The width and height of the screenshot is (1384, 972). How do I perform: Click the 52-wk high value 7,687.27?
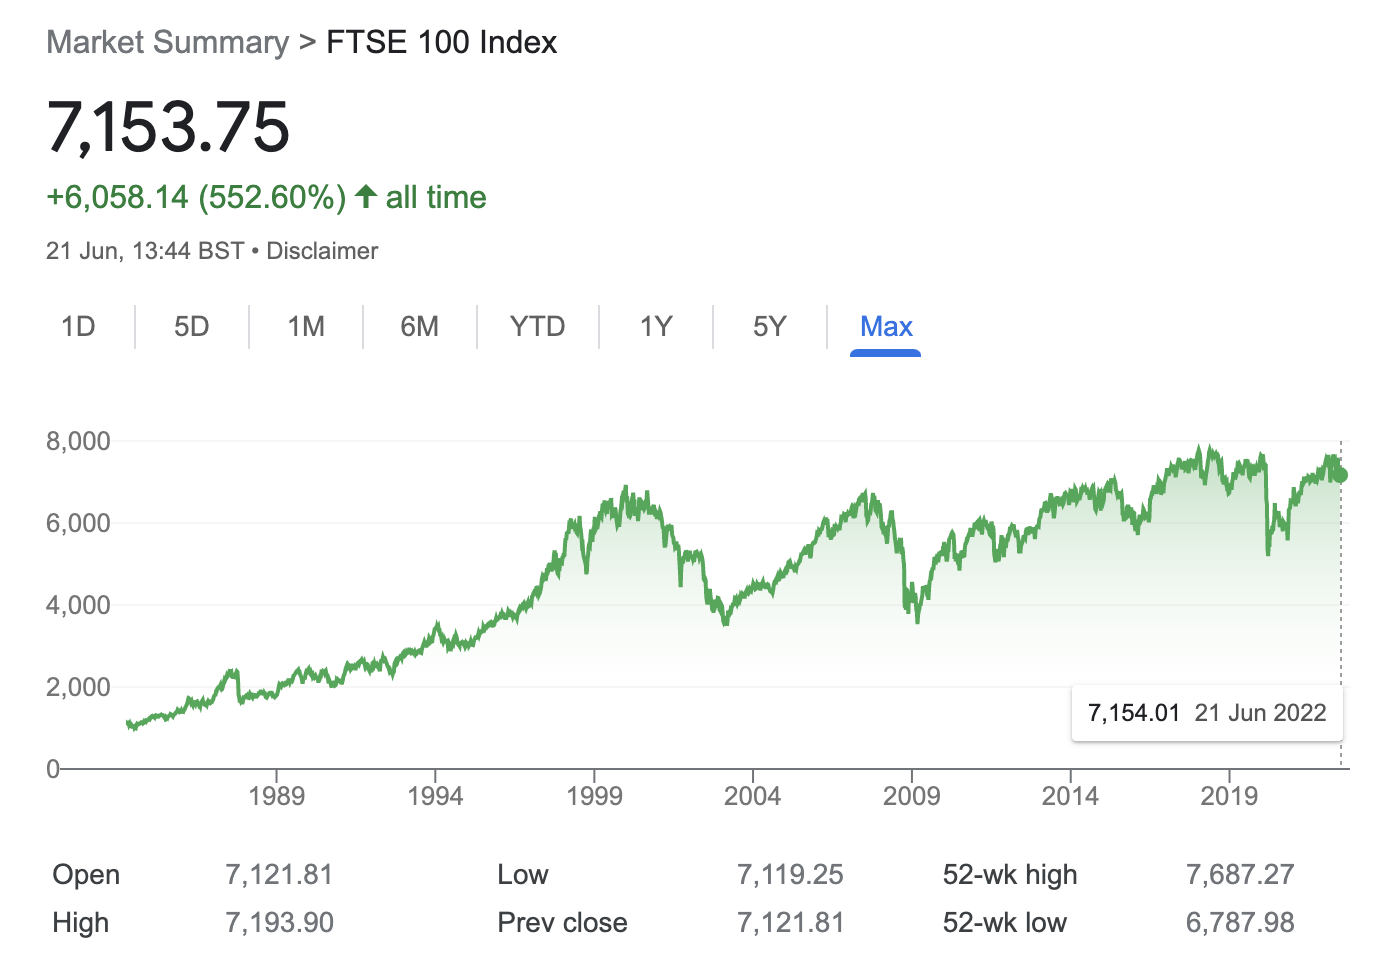pos(1240,875)
